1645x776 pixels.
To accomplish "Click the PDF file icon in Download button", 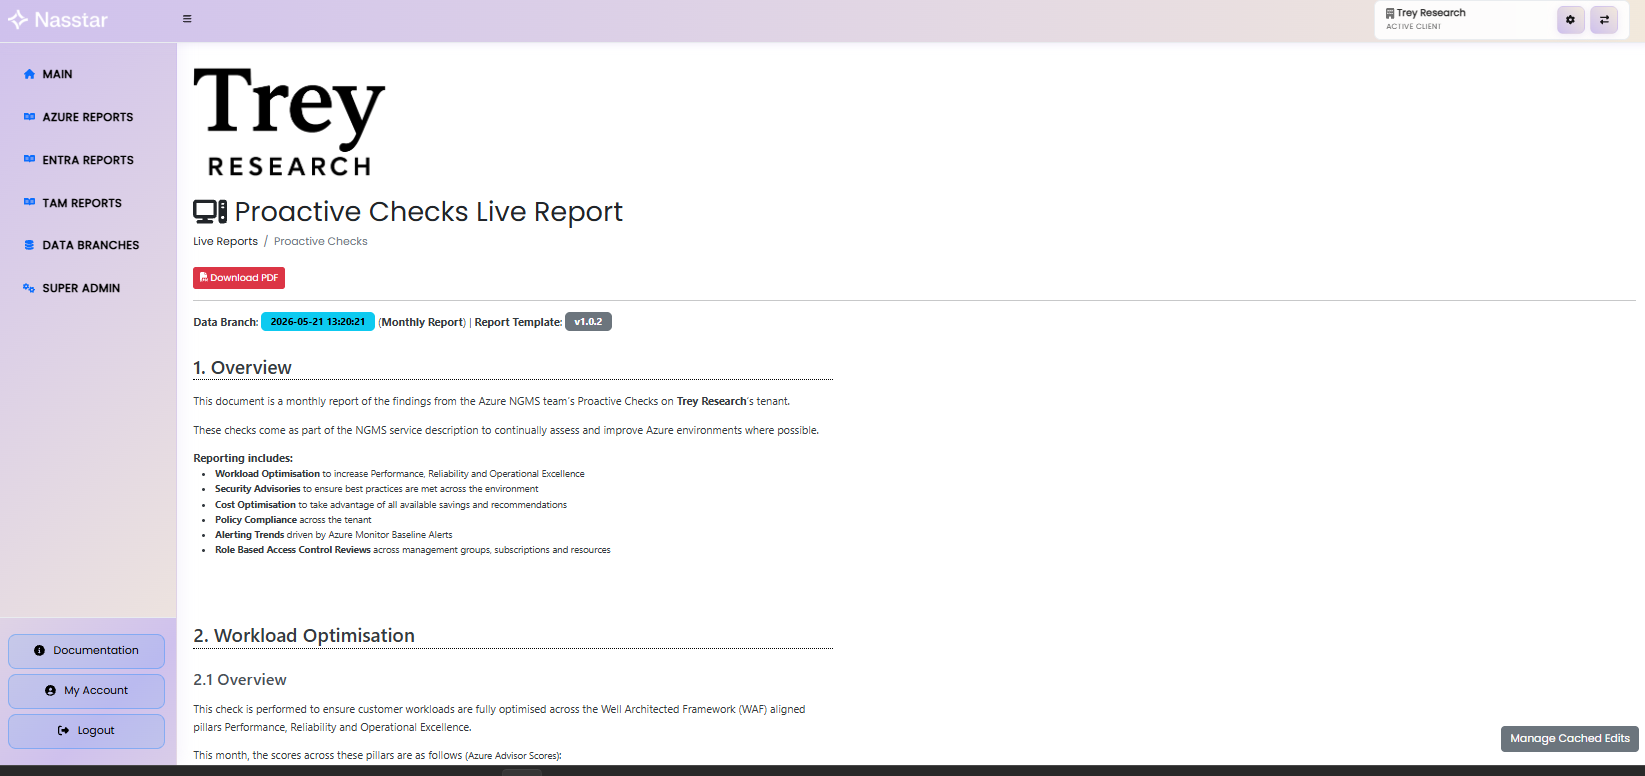I will pos(204,278).
